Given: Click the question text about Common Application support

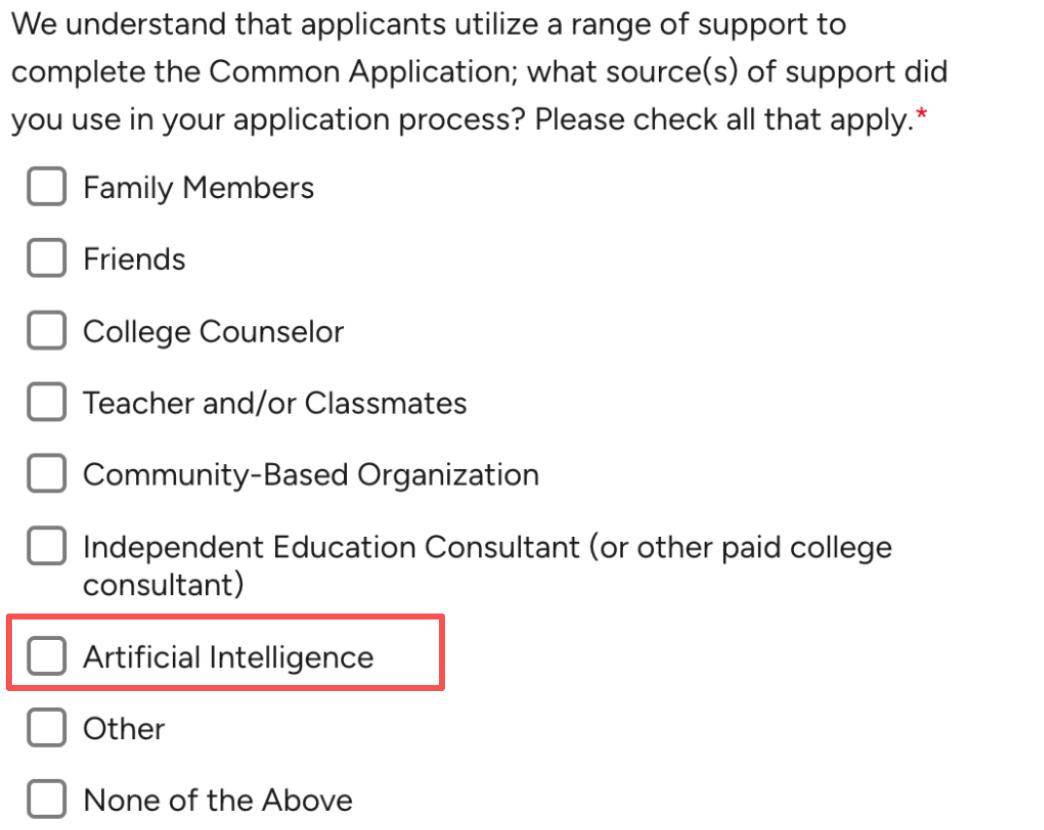Looking at the screenshot, I should [x=479, y=72].
